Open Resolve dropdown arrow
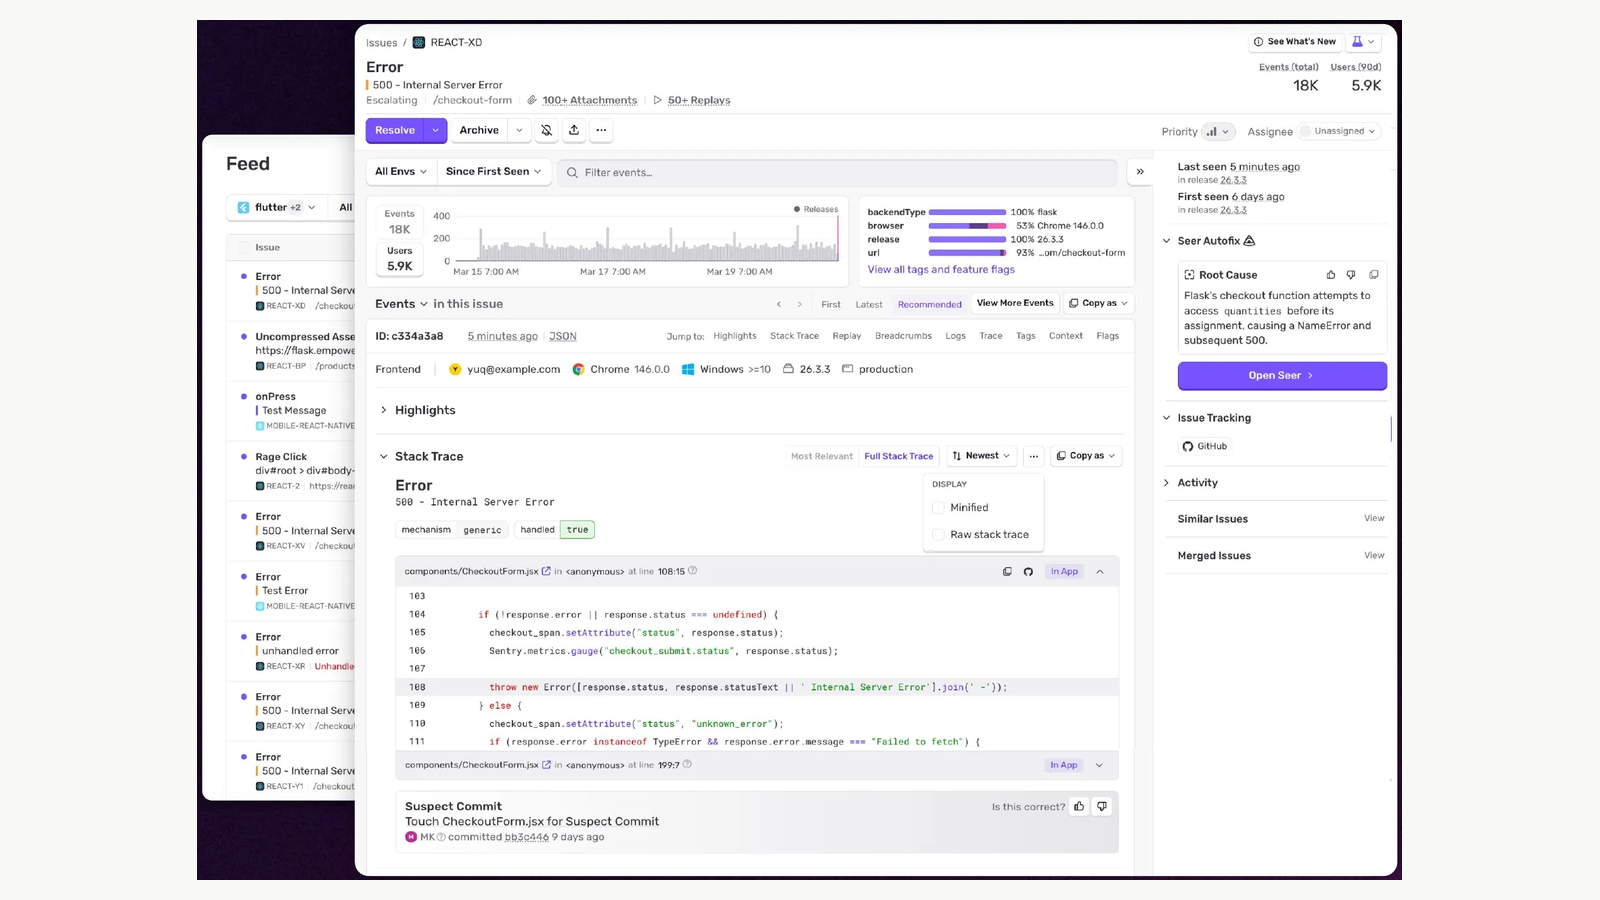This screenshot has width=1600, height=900. [x=436, y=130]
